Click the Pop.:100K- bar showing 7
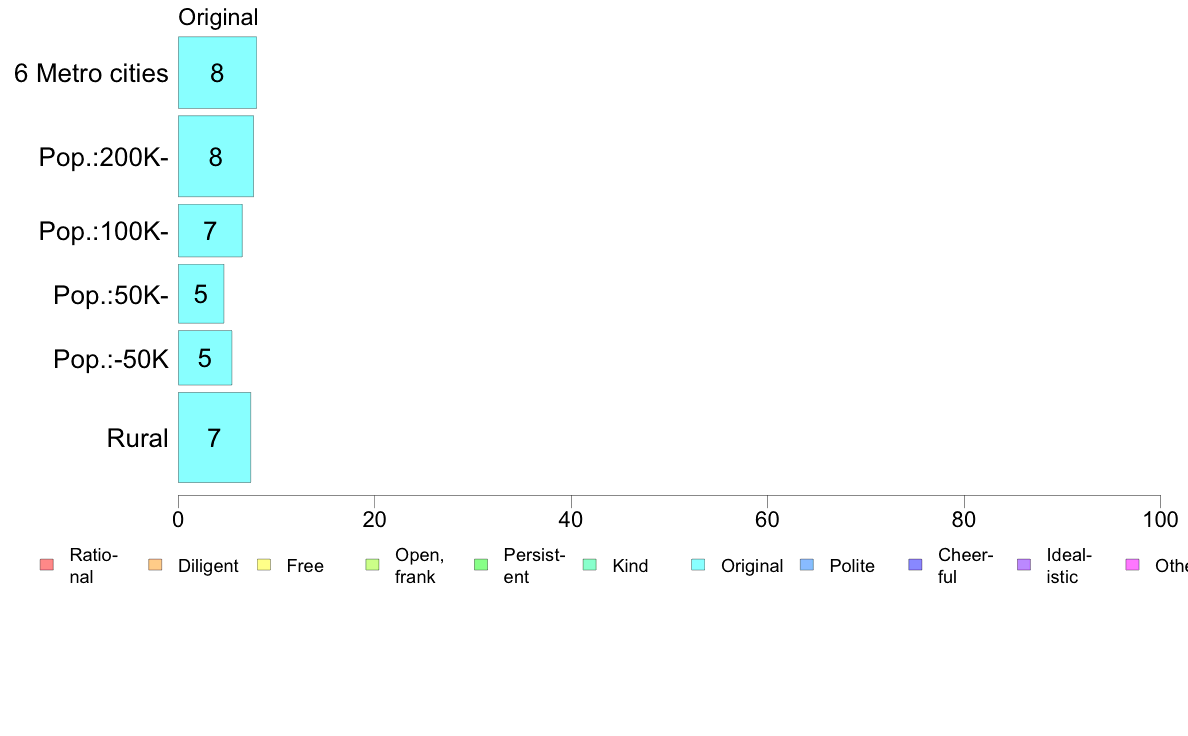 (210, 231)
